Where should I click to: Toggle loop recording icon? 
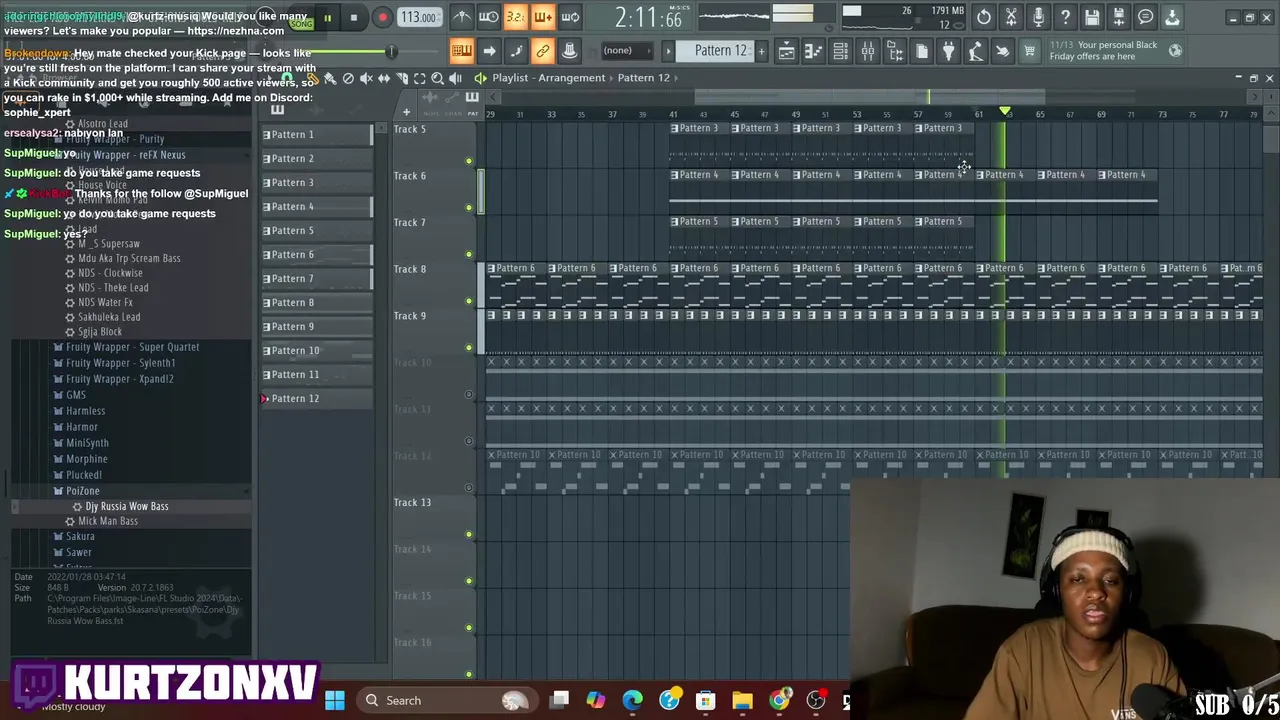pyautogui.click(x=570, y=17)
